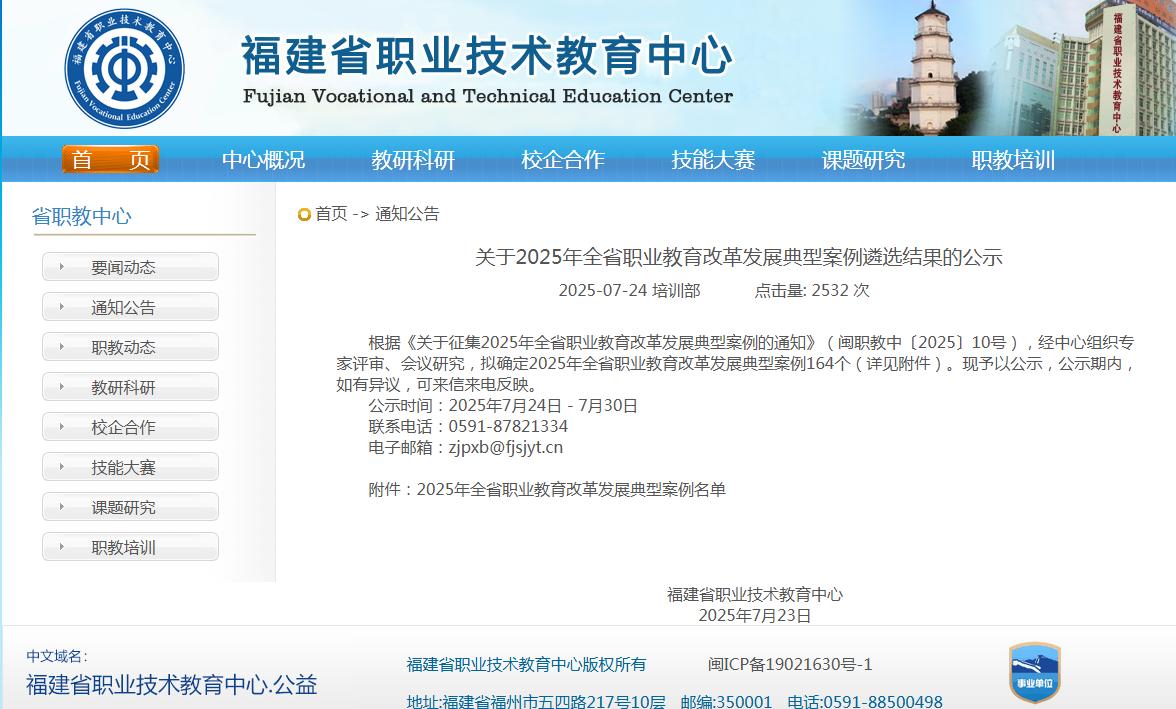Click the yellow breadcrumb bullet icon

click(304, 215)
